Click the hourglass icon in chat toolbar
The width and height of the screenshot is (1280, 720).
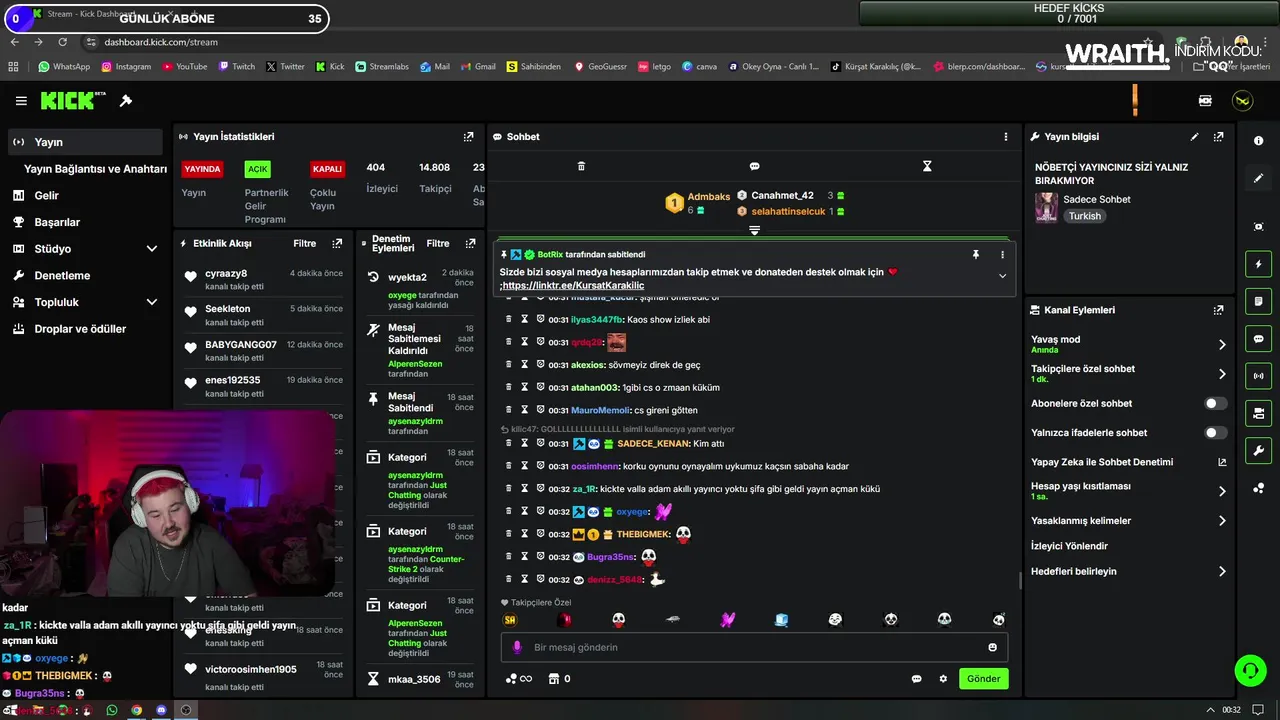(x=927, y=166)
